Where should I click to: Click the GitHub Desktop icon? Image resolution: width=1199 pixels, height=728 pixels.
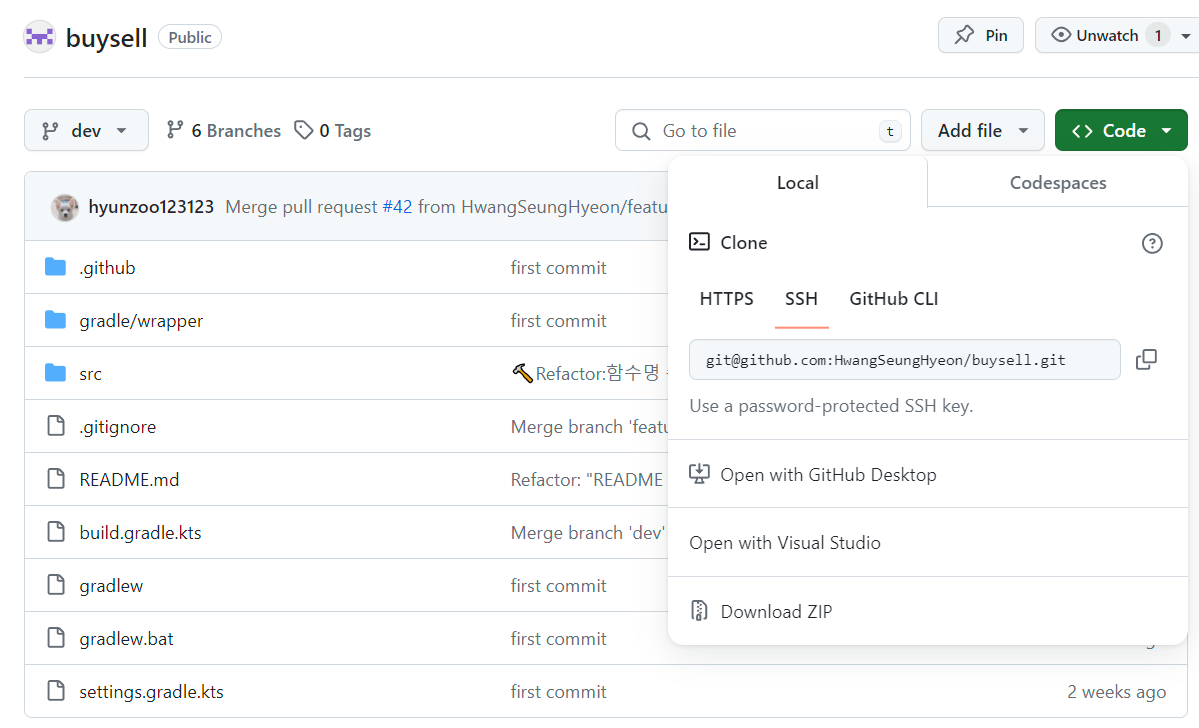700,475
